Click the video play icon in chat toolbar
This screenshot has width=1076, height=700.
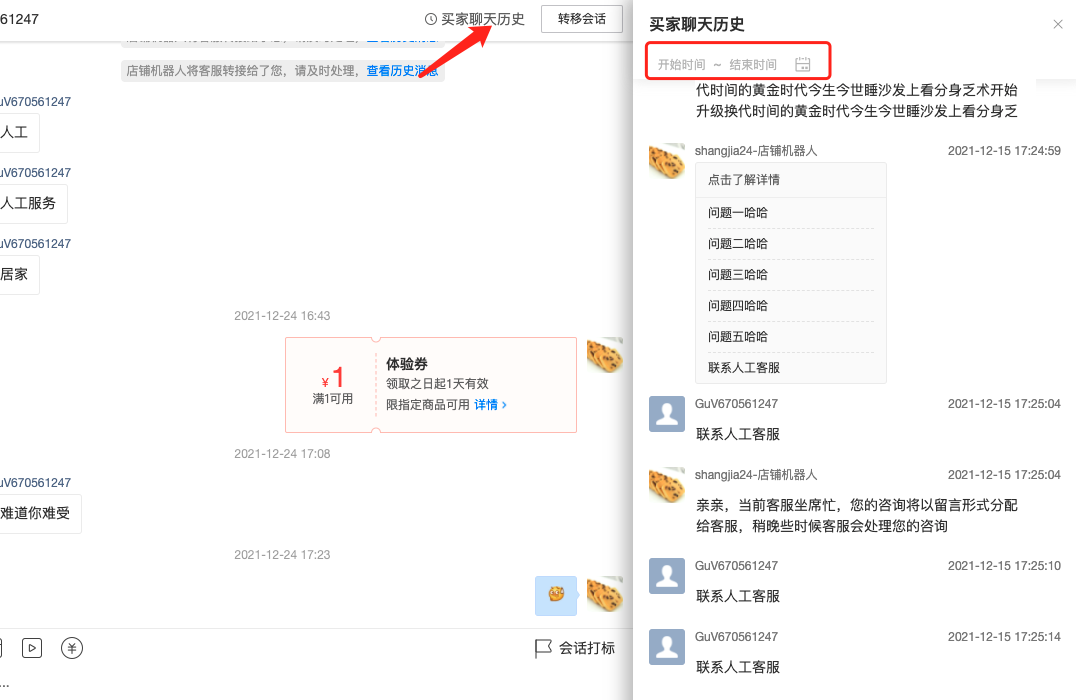pos(32,648)
